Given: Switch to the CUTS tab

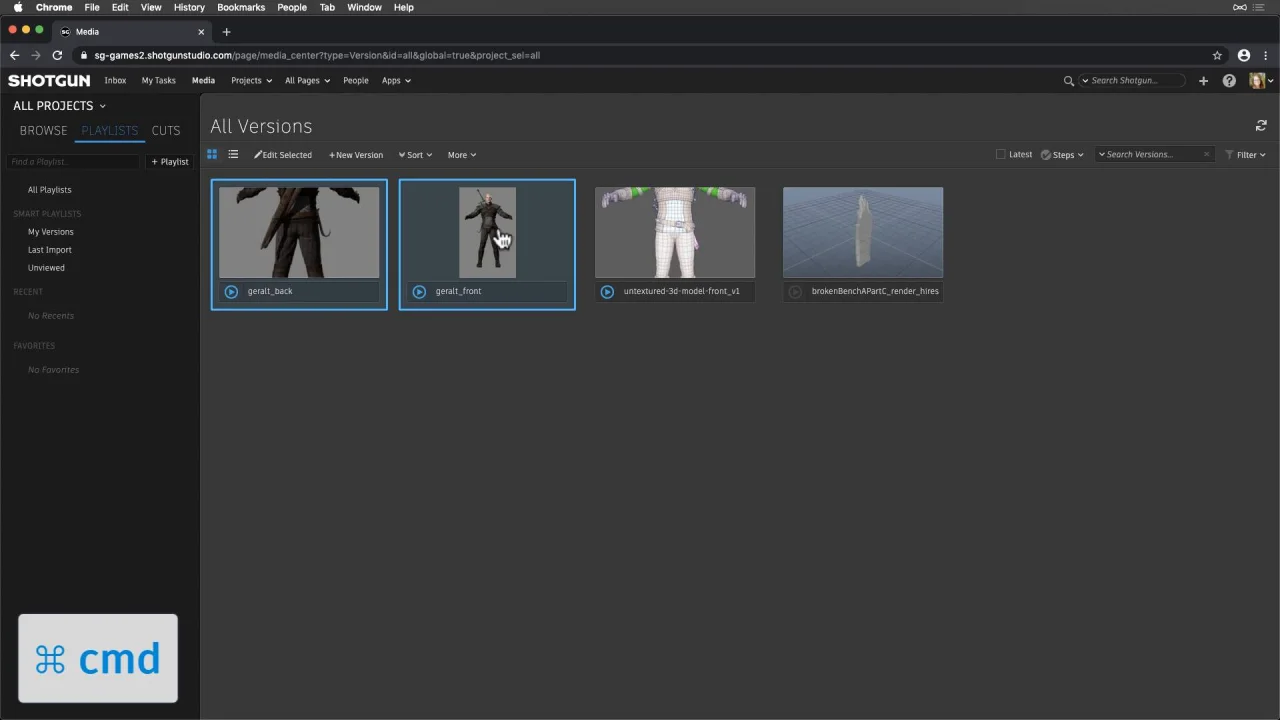Looking at the screenshot, I should [x=166, y=130].
